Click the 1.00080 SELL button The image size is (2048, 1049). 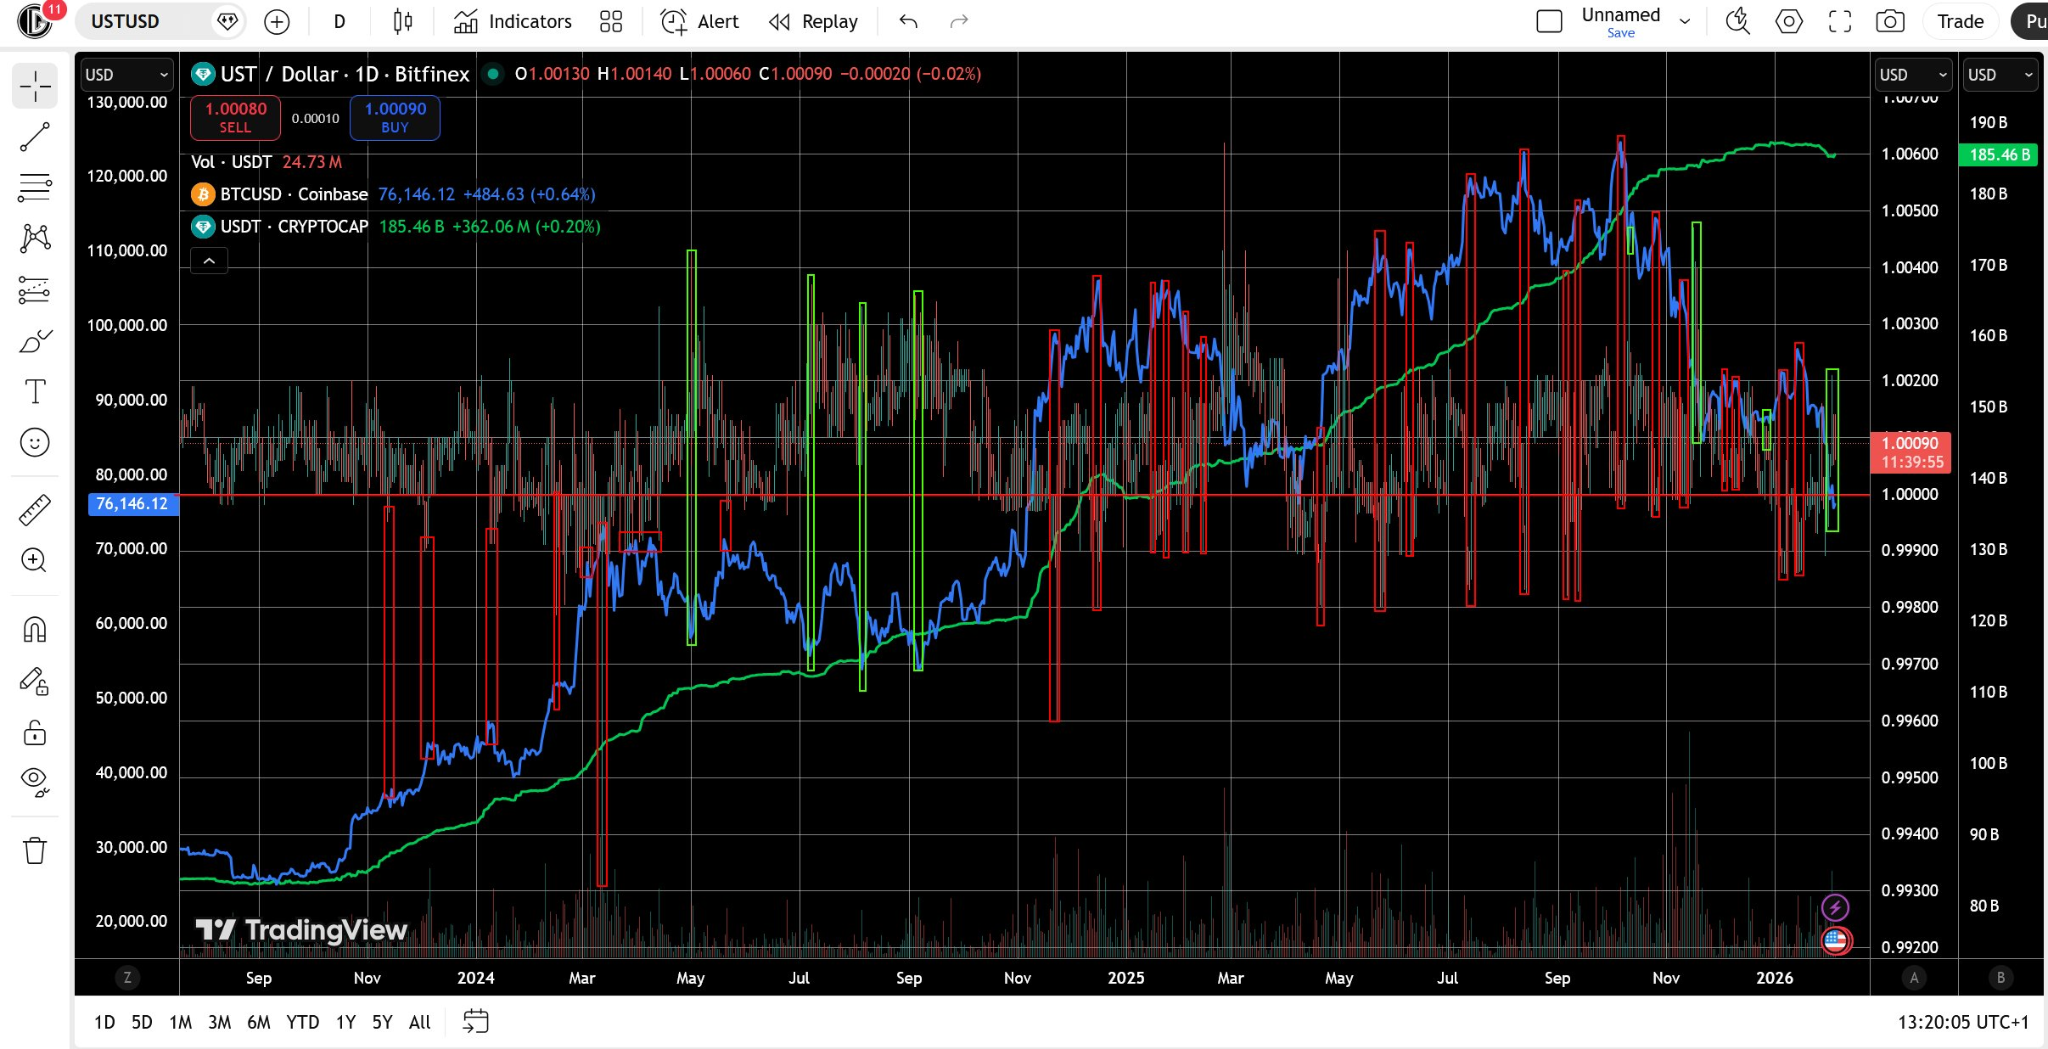click(235, 117)
